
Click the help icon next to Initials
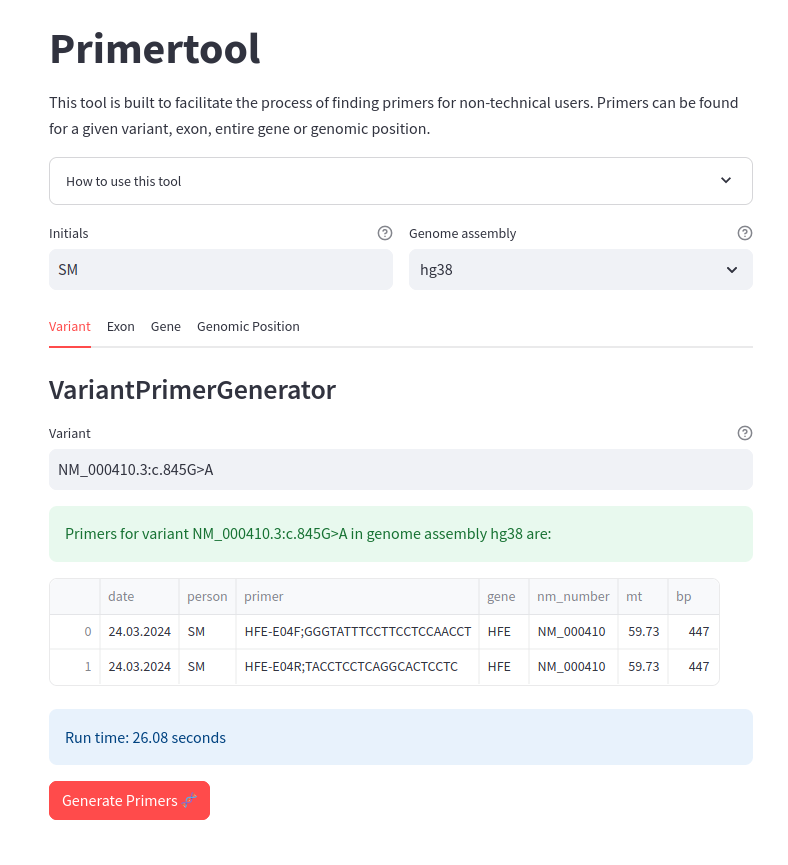[385, 233]
